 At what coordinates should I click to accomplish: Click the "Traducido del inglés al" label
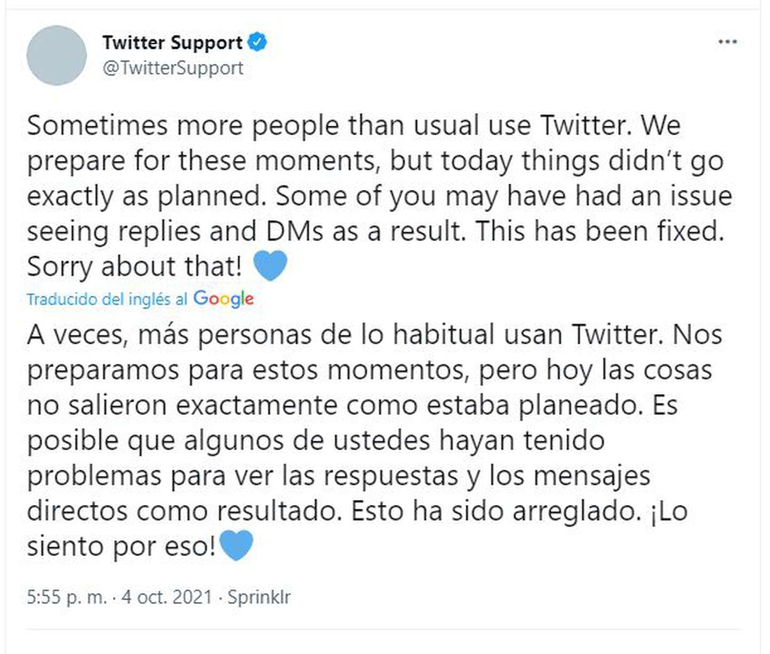coord(107,299)
